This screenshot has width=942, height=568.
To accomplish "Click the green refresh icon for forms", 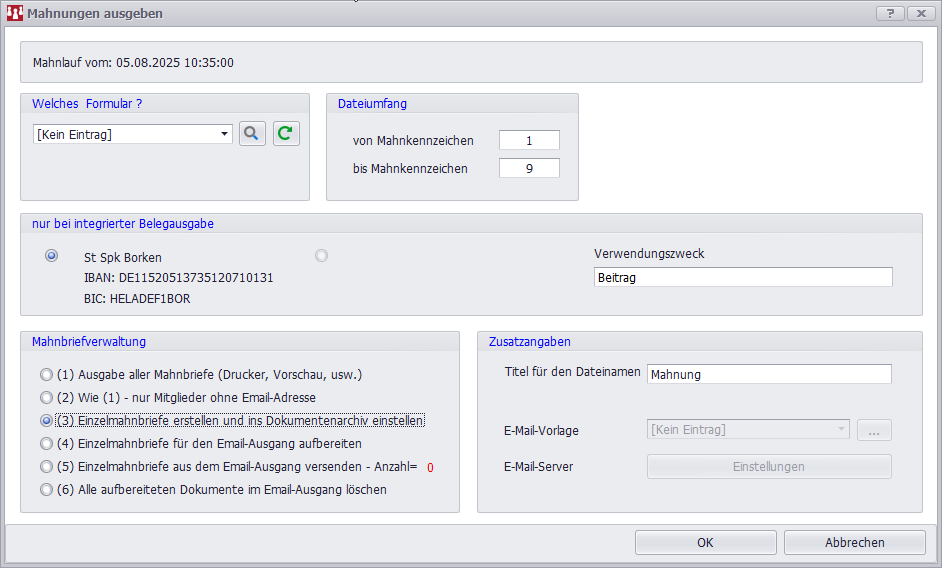I will pyautogui.click(x=286, y=134).
